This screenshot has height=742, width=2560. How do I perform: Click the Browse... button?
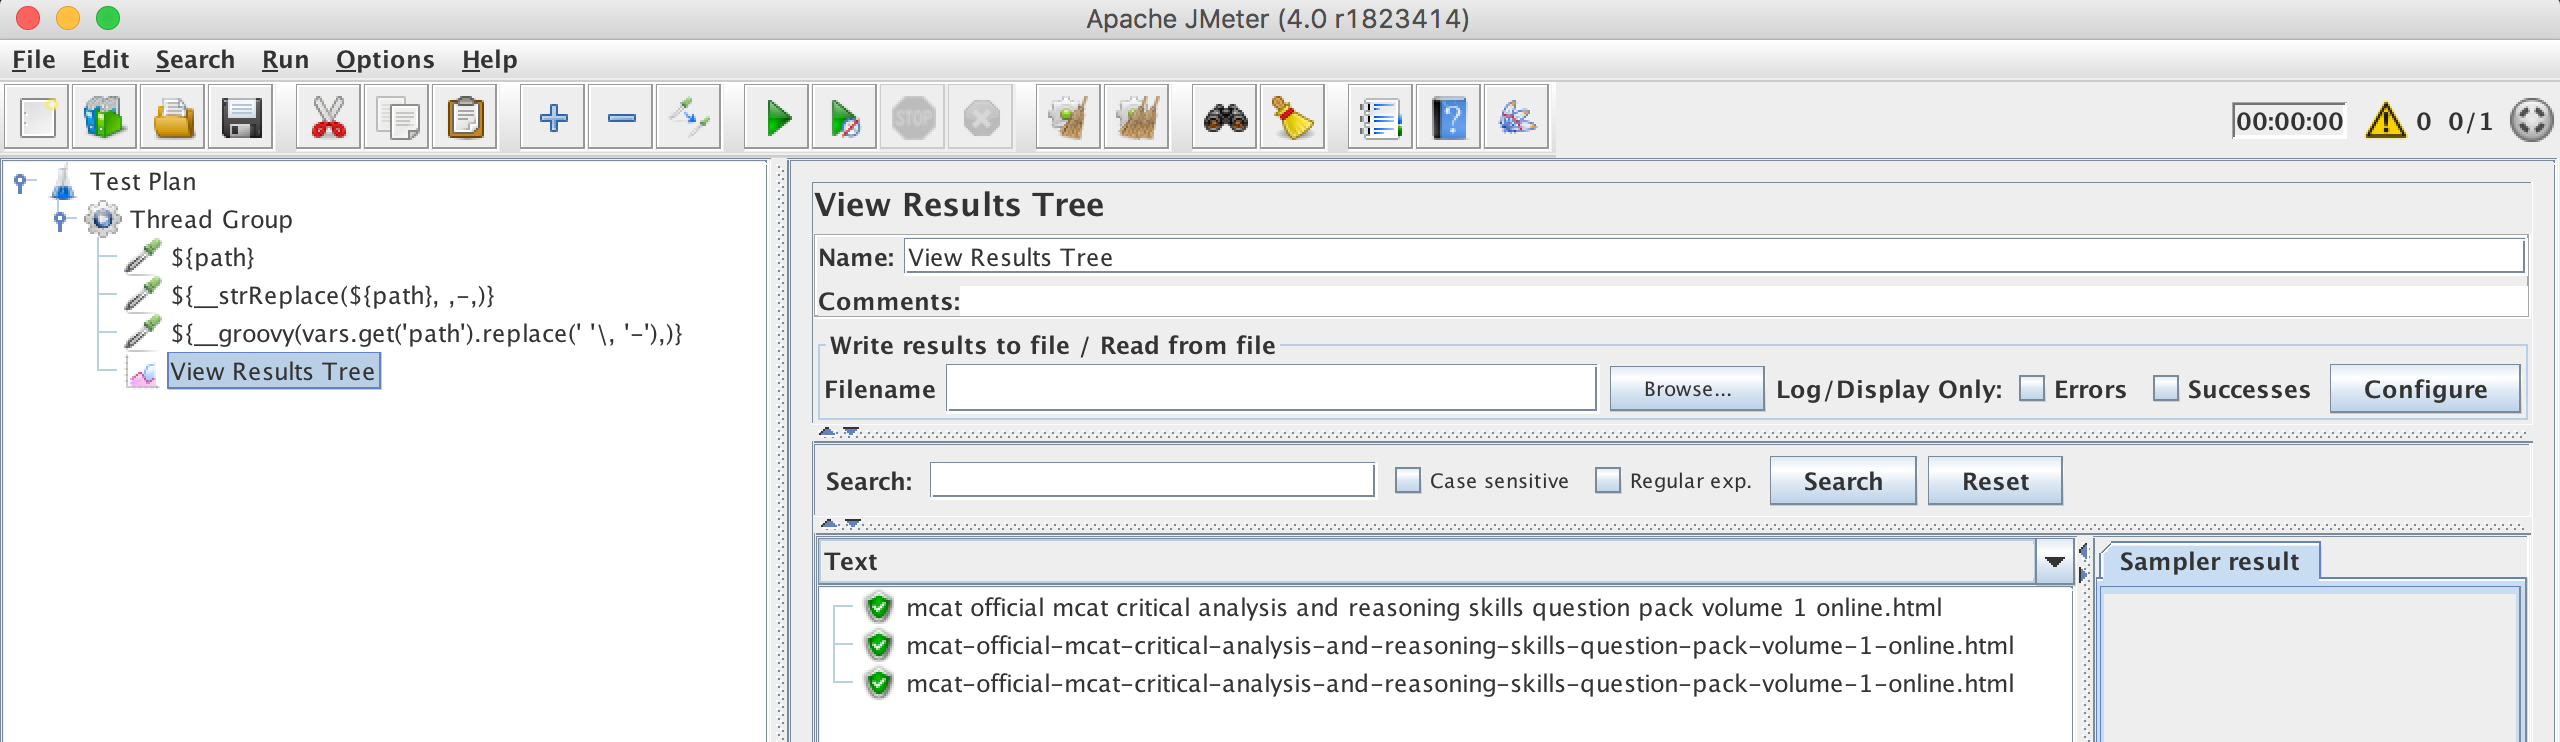(x=1686, y=389)
